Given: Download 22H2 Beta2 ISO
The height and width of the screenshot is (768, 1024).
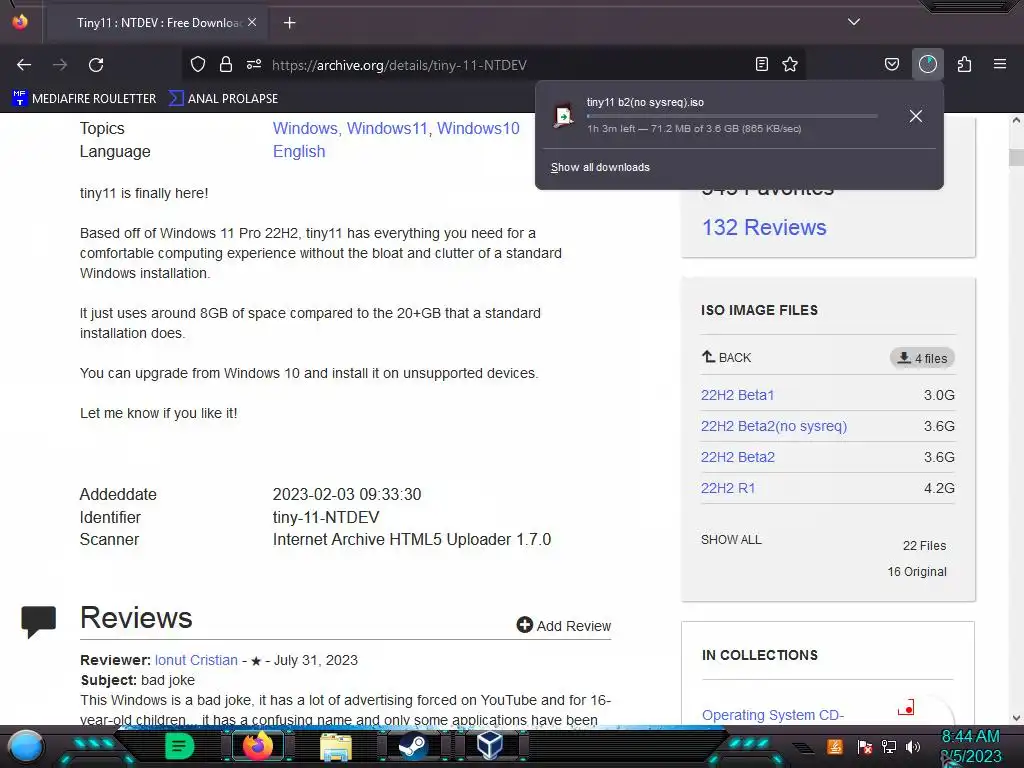Looking at the screenshot, I should click(x=738, y=457).
